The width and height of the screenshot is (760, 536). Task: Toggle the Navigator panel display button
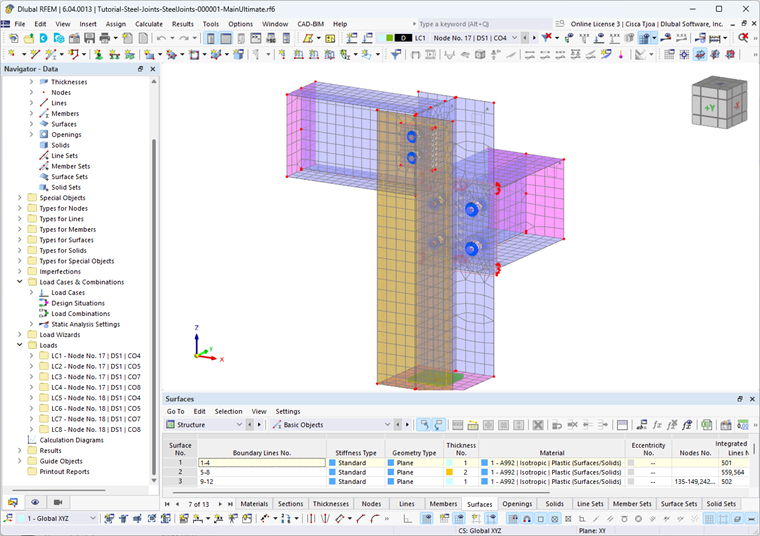tap(210, 38)
